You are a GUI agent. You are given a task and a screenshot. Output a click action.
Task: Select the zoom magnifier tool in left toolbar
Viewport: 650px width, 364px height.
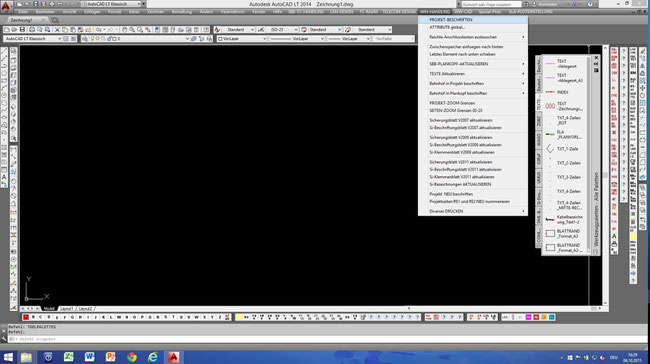click(x=14, y=138)
